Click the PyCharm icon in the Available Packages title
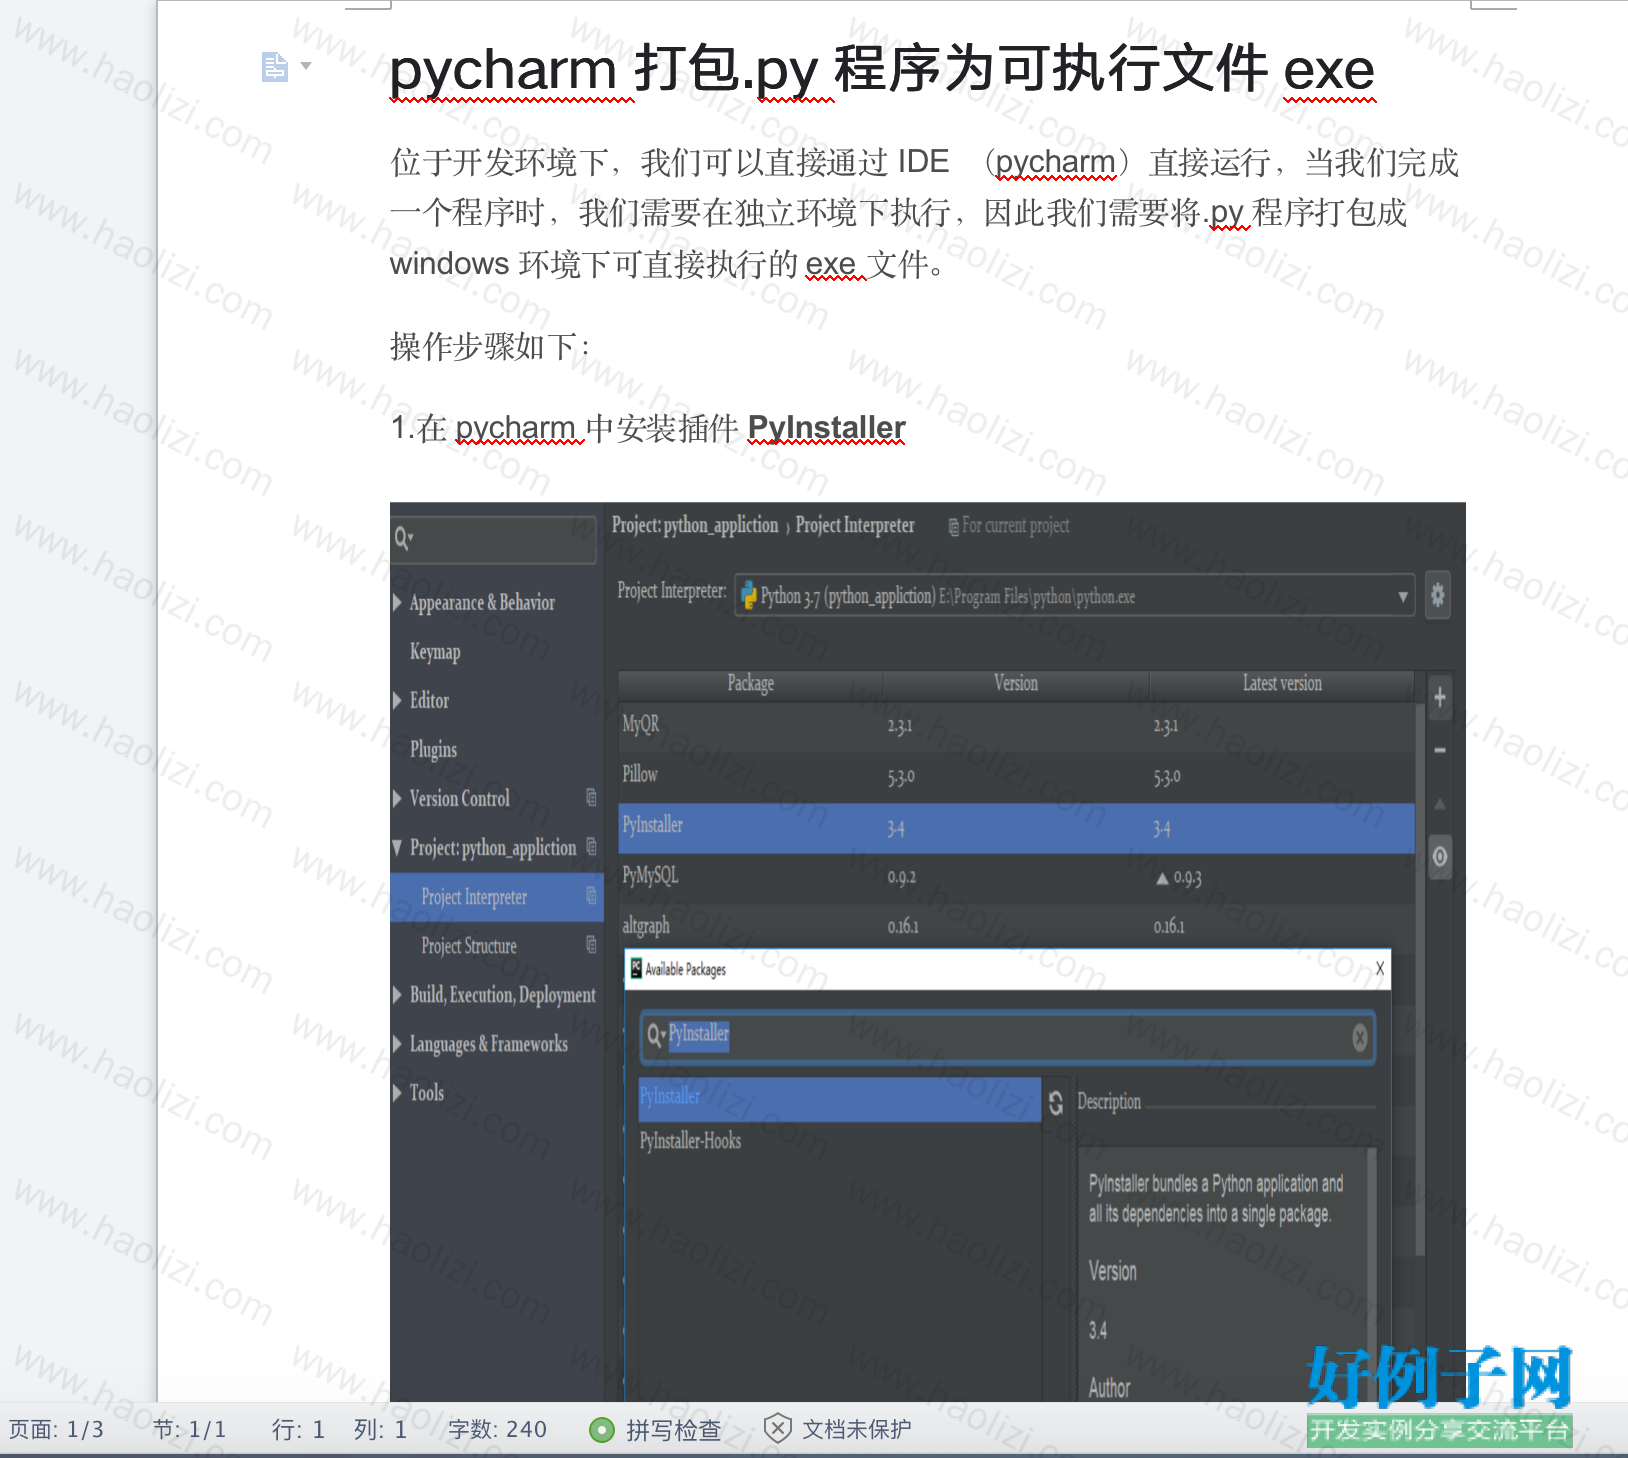Screen dimensions: 1628x1458 (635, 968)
